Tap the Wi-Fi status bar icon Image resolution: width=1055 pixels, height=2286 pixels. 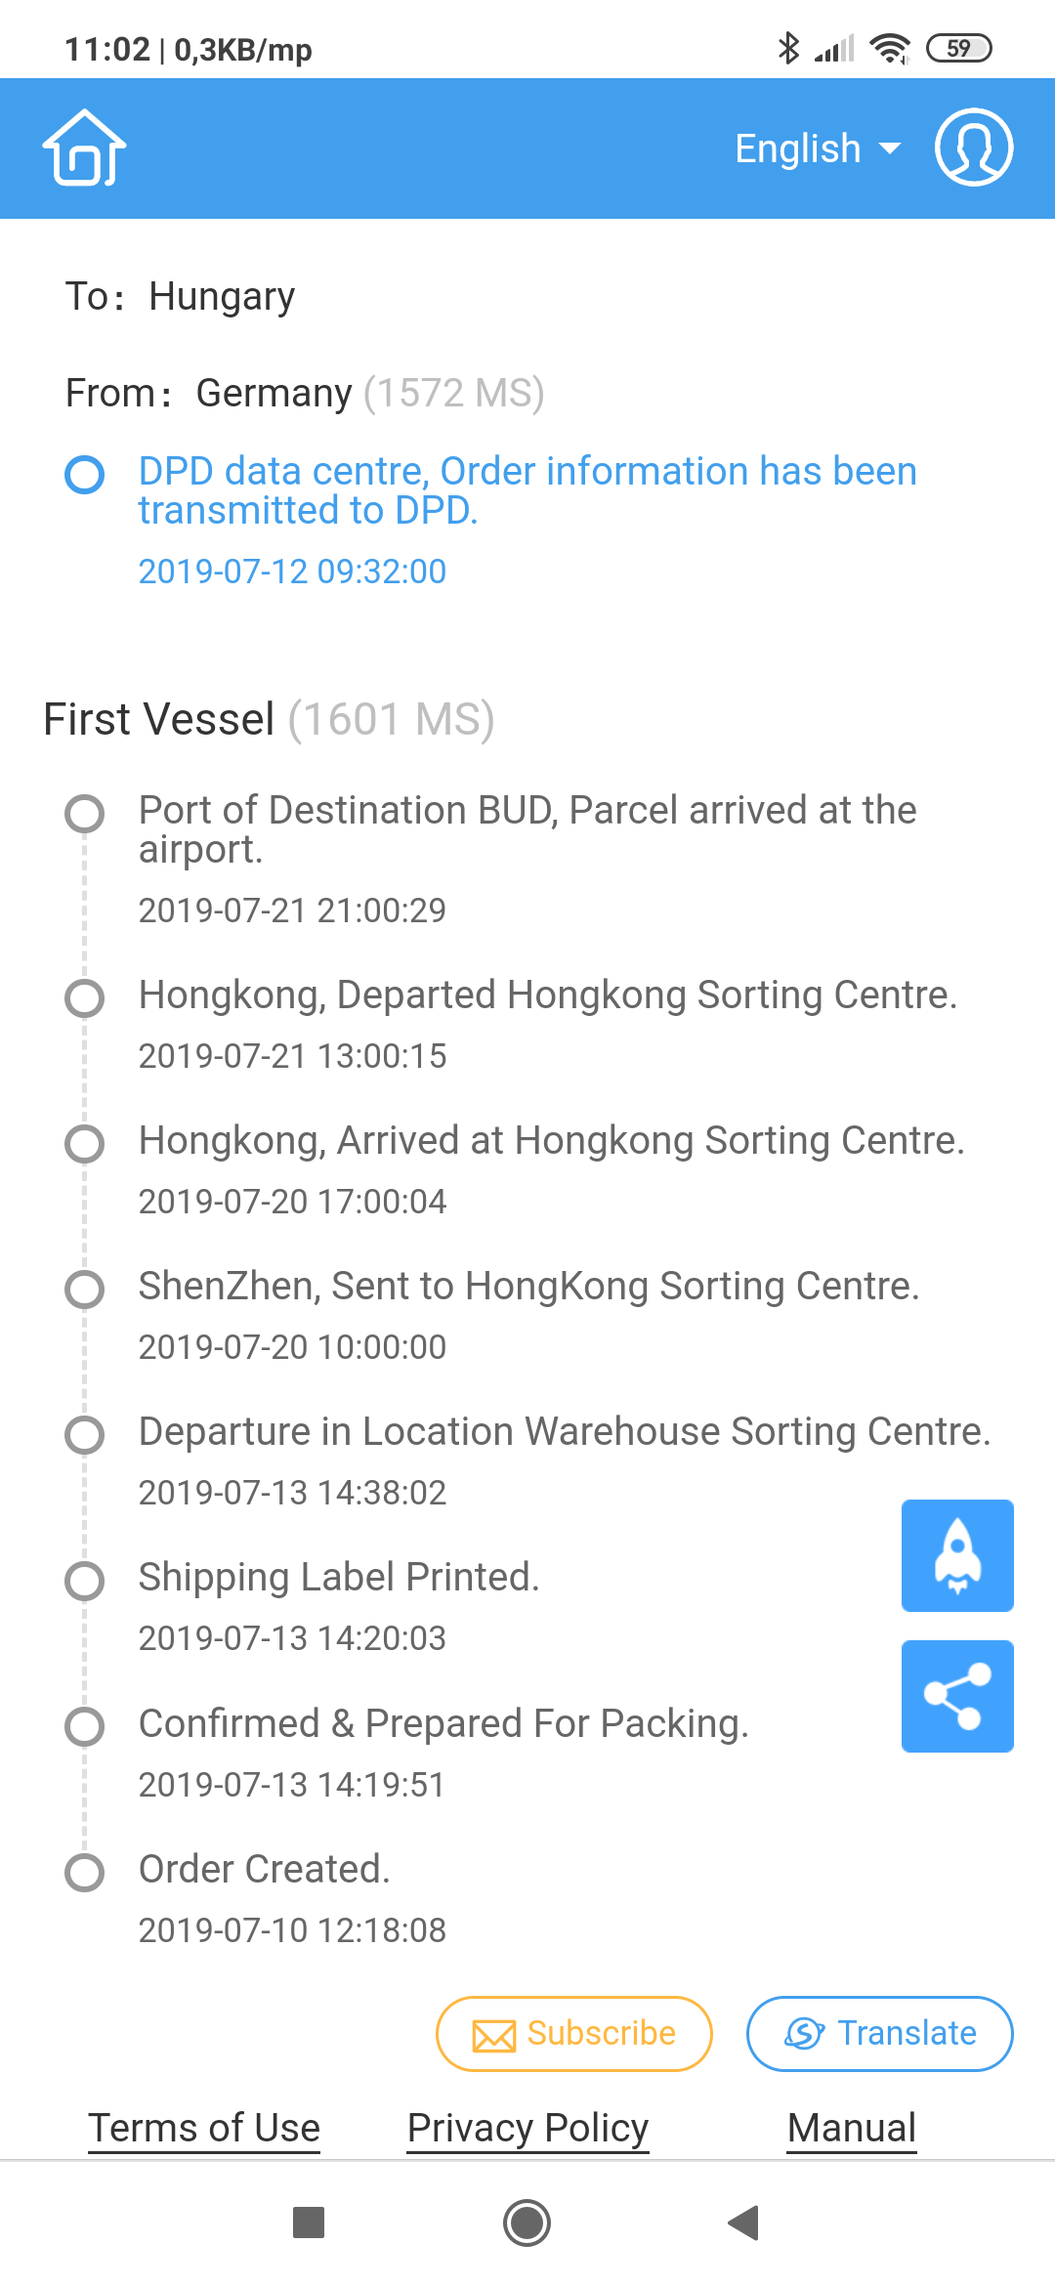889,48
